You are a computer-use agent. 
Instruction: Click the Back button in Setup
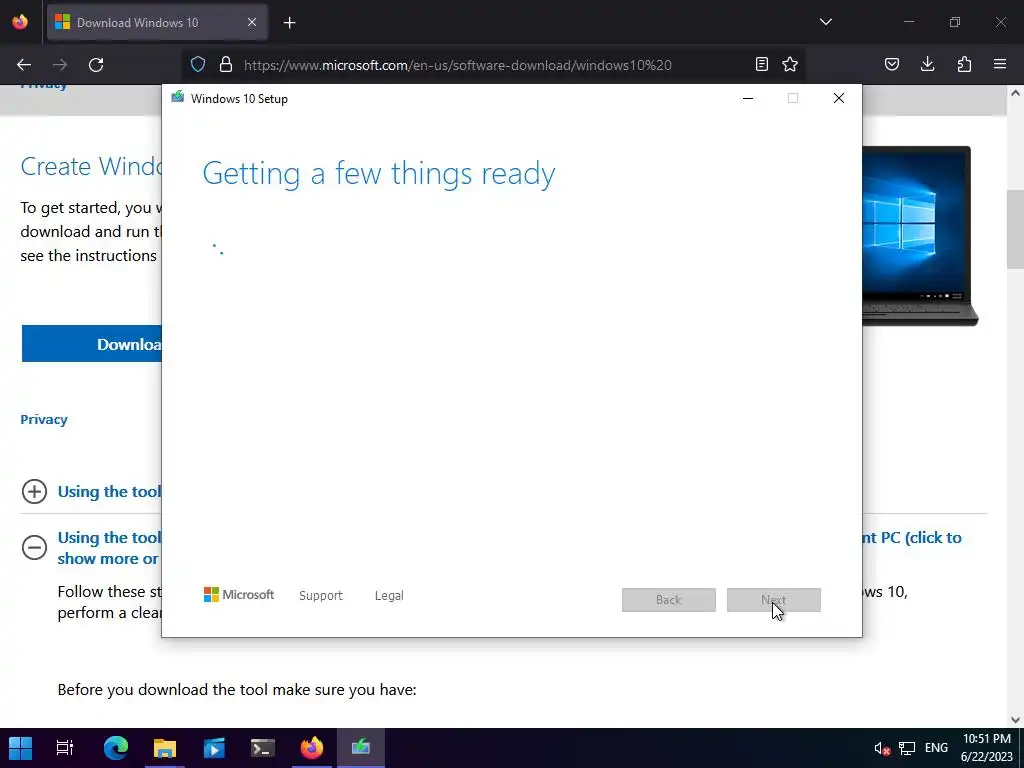pos(669,600)
